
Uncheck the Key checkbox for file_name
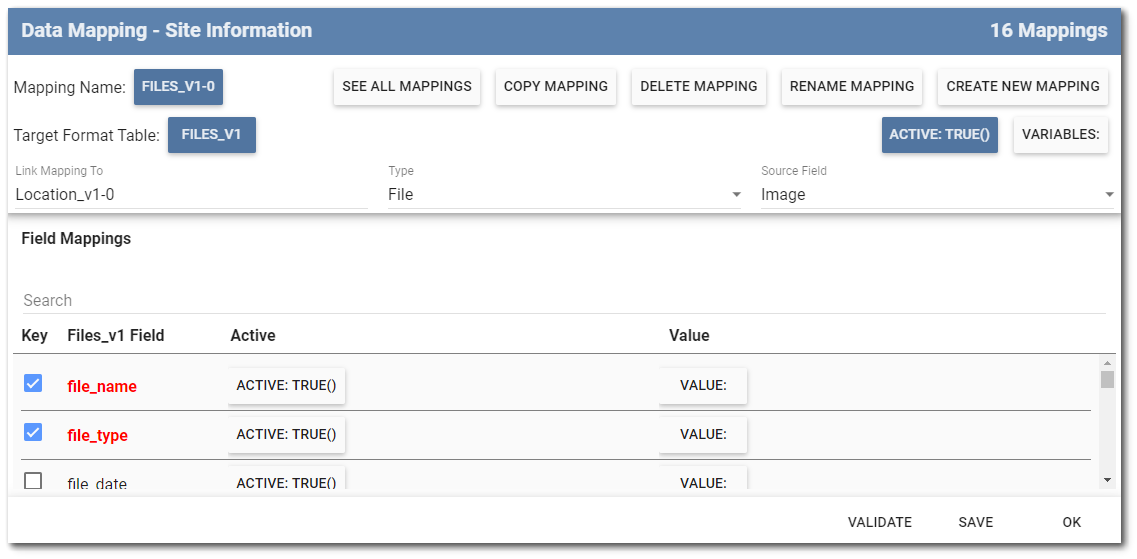pos(33,384)
